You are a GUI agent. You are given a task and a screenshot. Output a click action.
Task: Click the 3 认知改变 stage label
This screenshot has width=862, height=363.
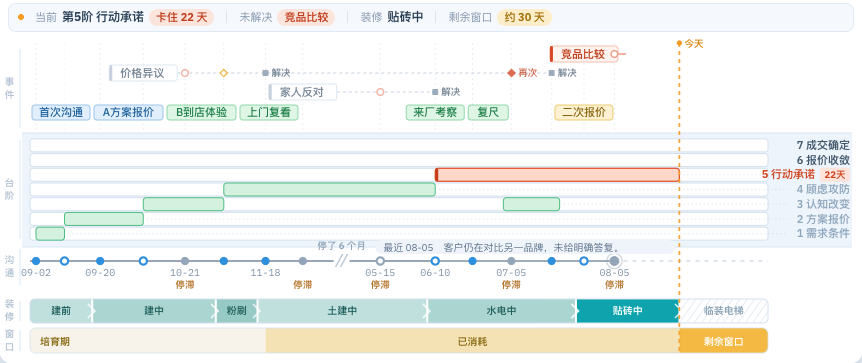point(823,204)
